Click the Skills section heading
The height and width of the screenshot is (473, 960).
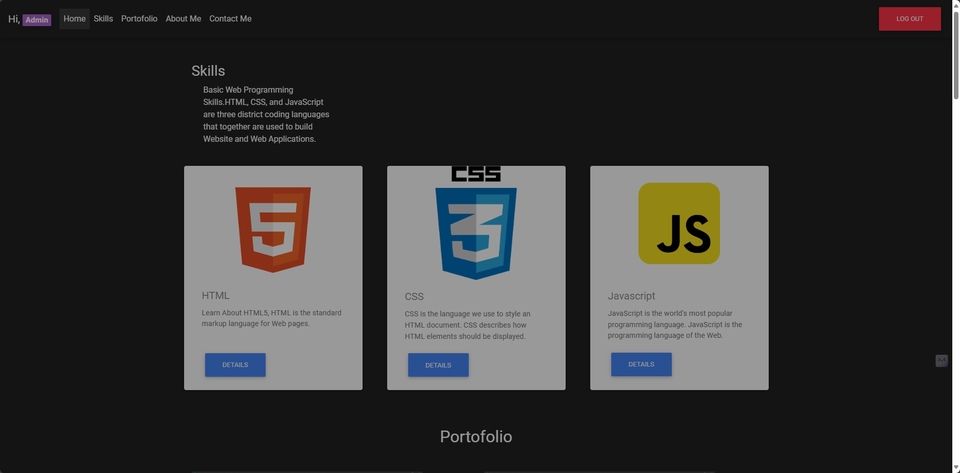point(208,71)
